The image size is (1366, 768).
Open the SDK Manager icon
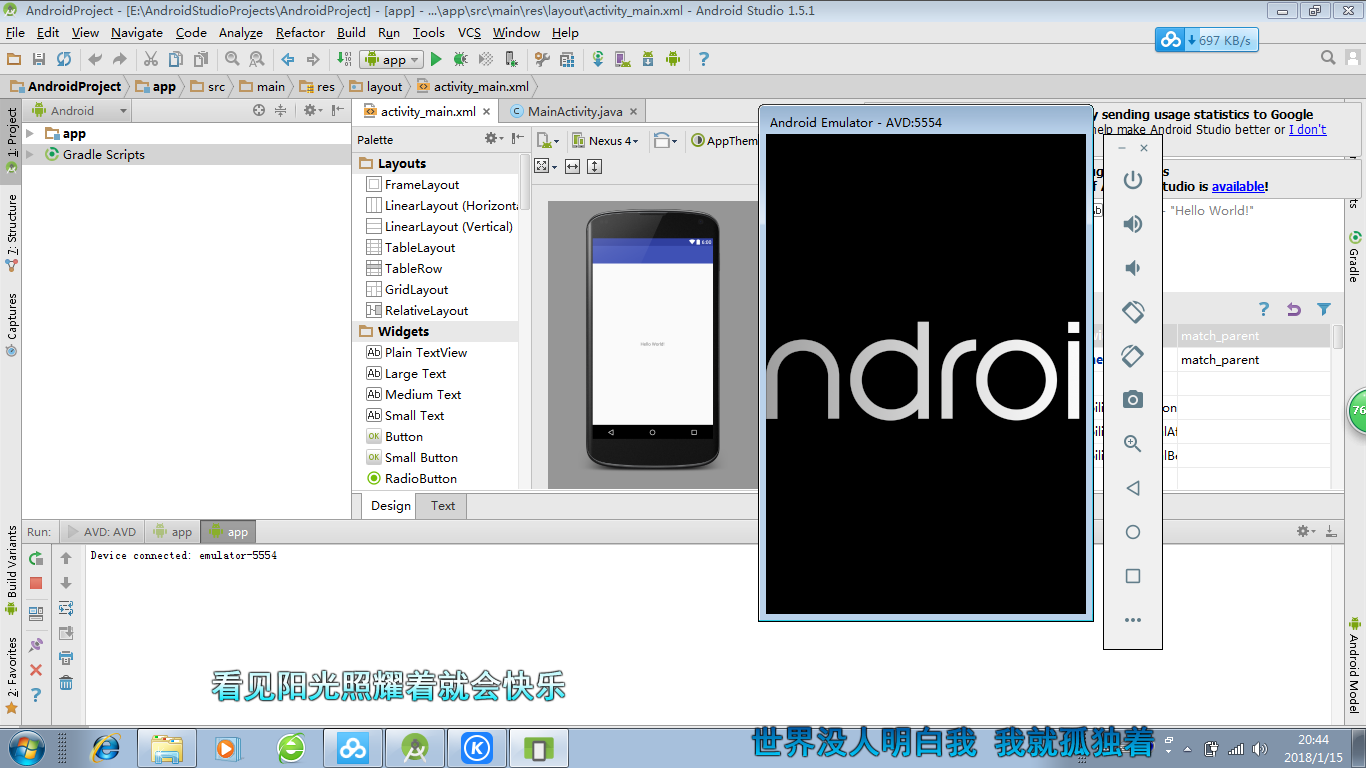click(648, 59)
